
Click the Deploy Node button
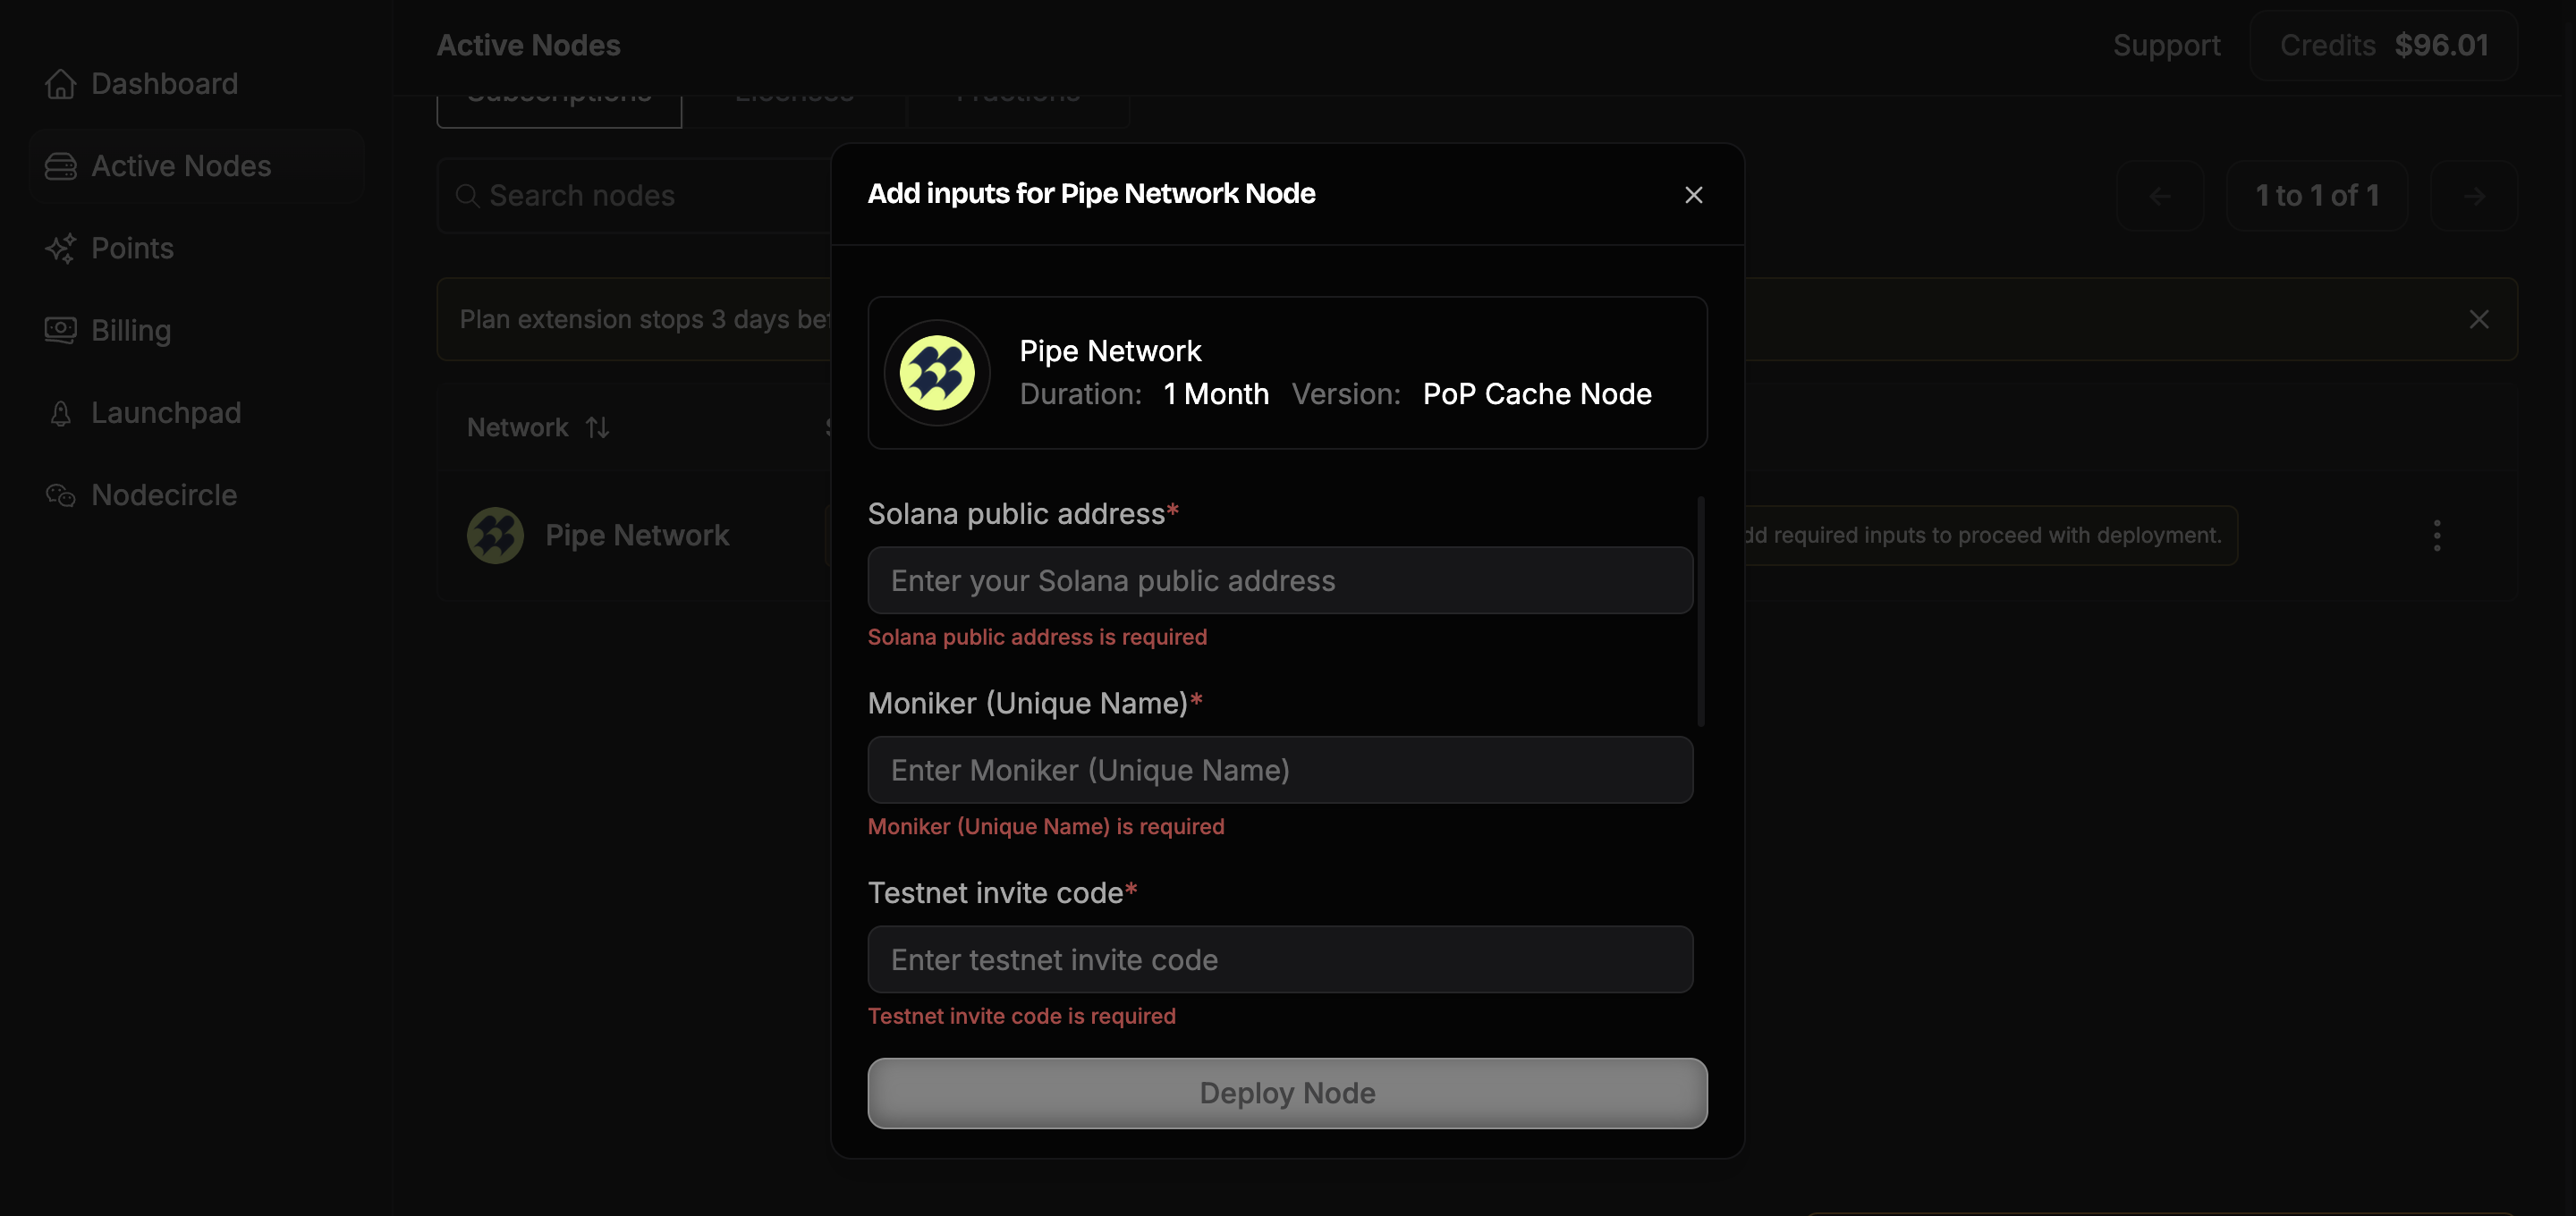1287,1093
